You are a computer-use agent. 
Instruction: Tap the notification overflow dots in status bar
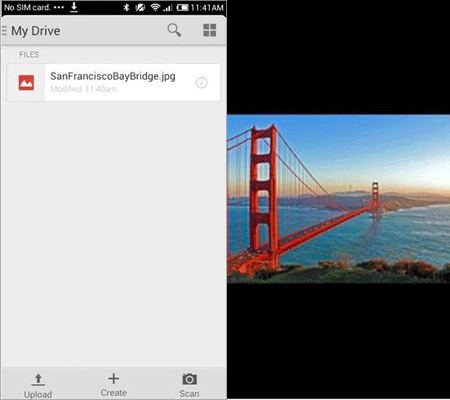tap(59, 7)
